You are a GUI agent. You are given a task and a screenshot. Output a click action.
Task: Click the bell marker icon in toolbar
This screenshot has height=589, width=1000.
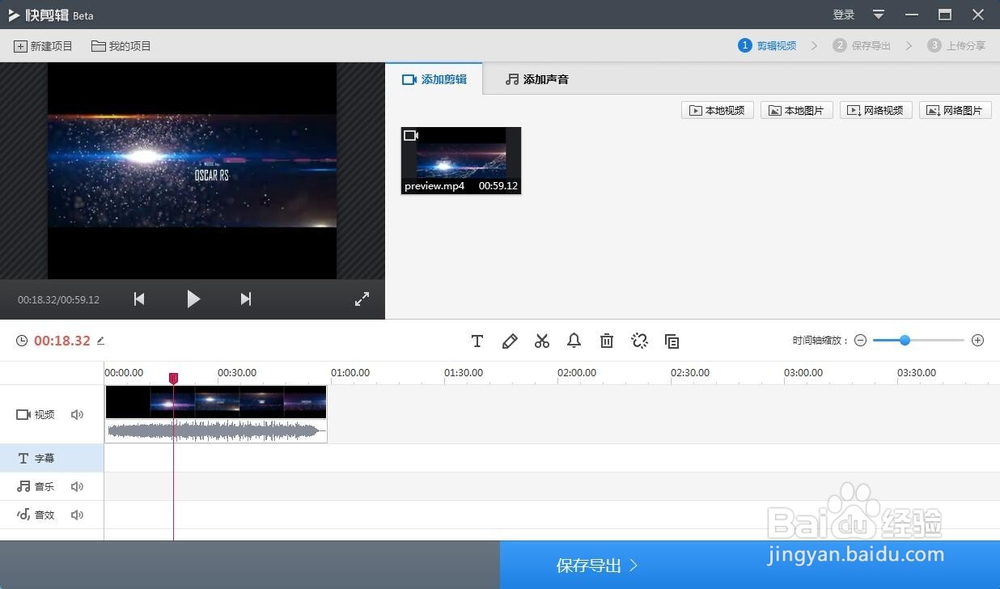574,340
